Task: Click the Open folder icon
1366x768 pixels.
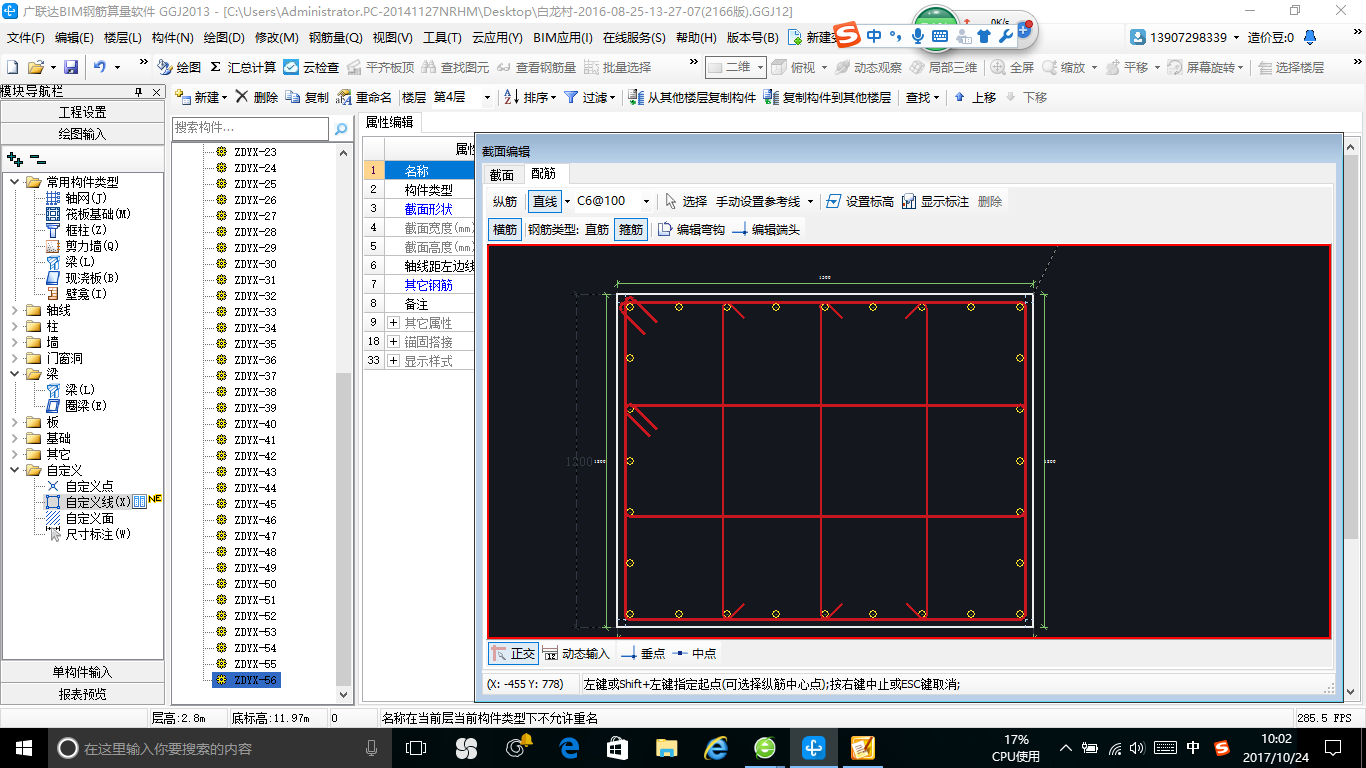Action: coord(35,67)
